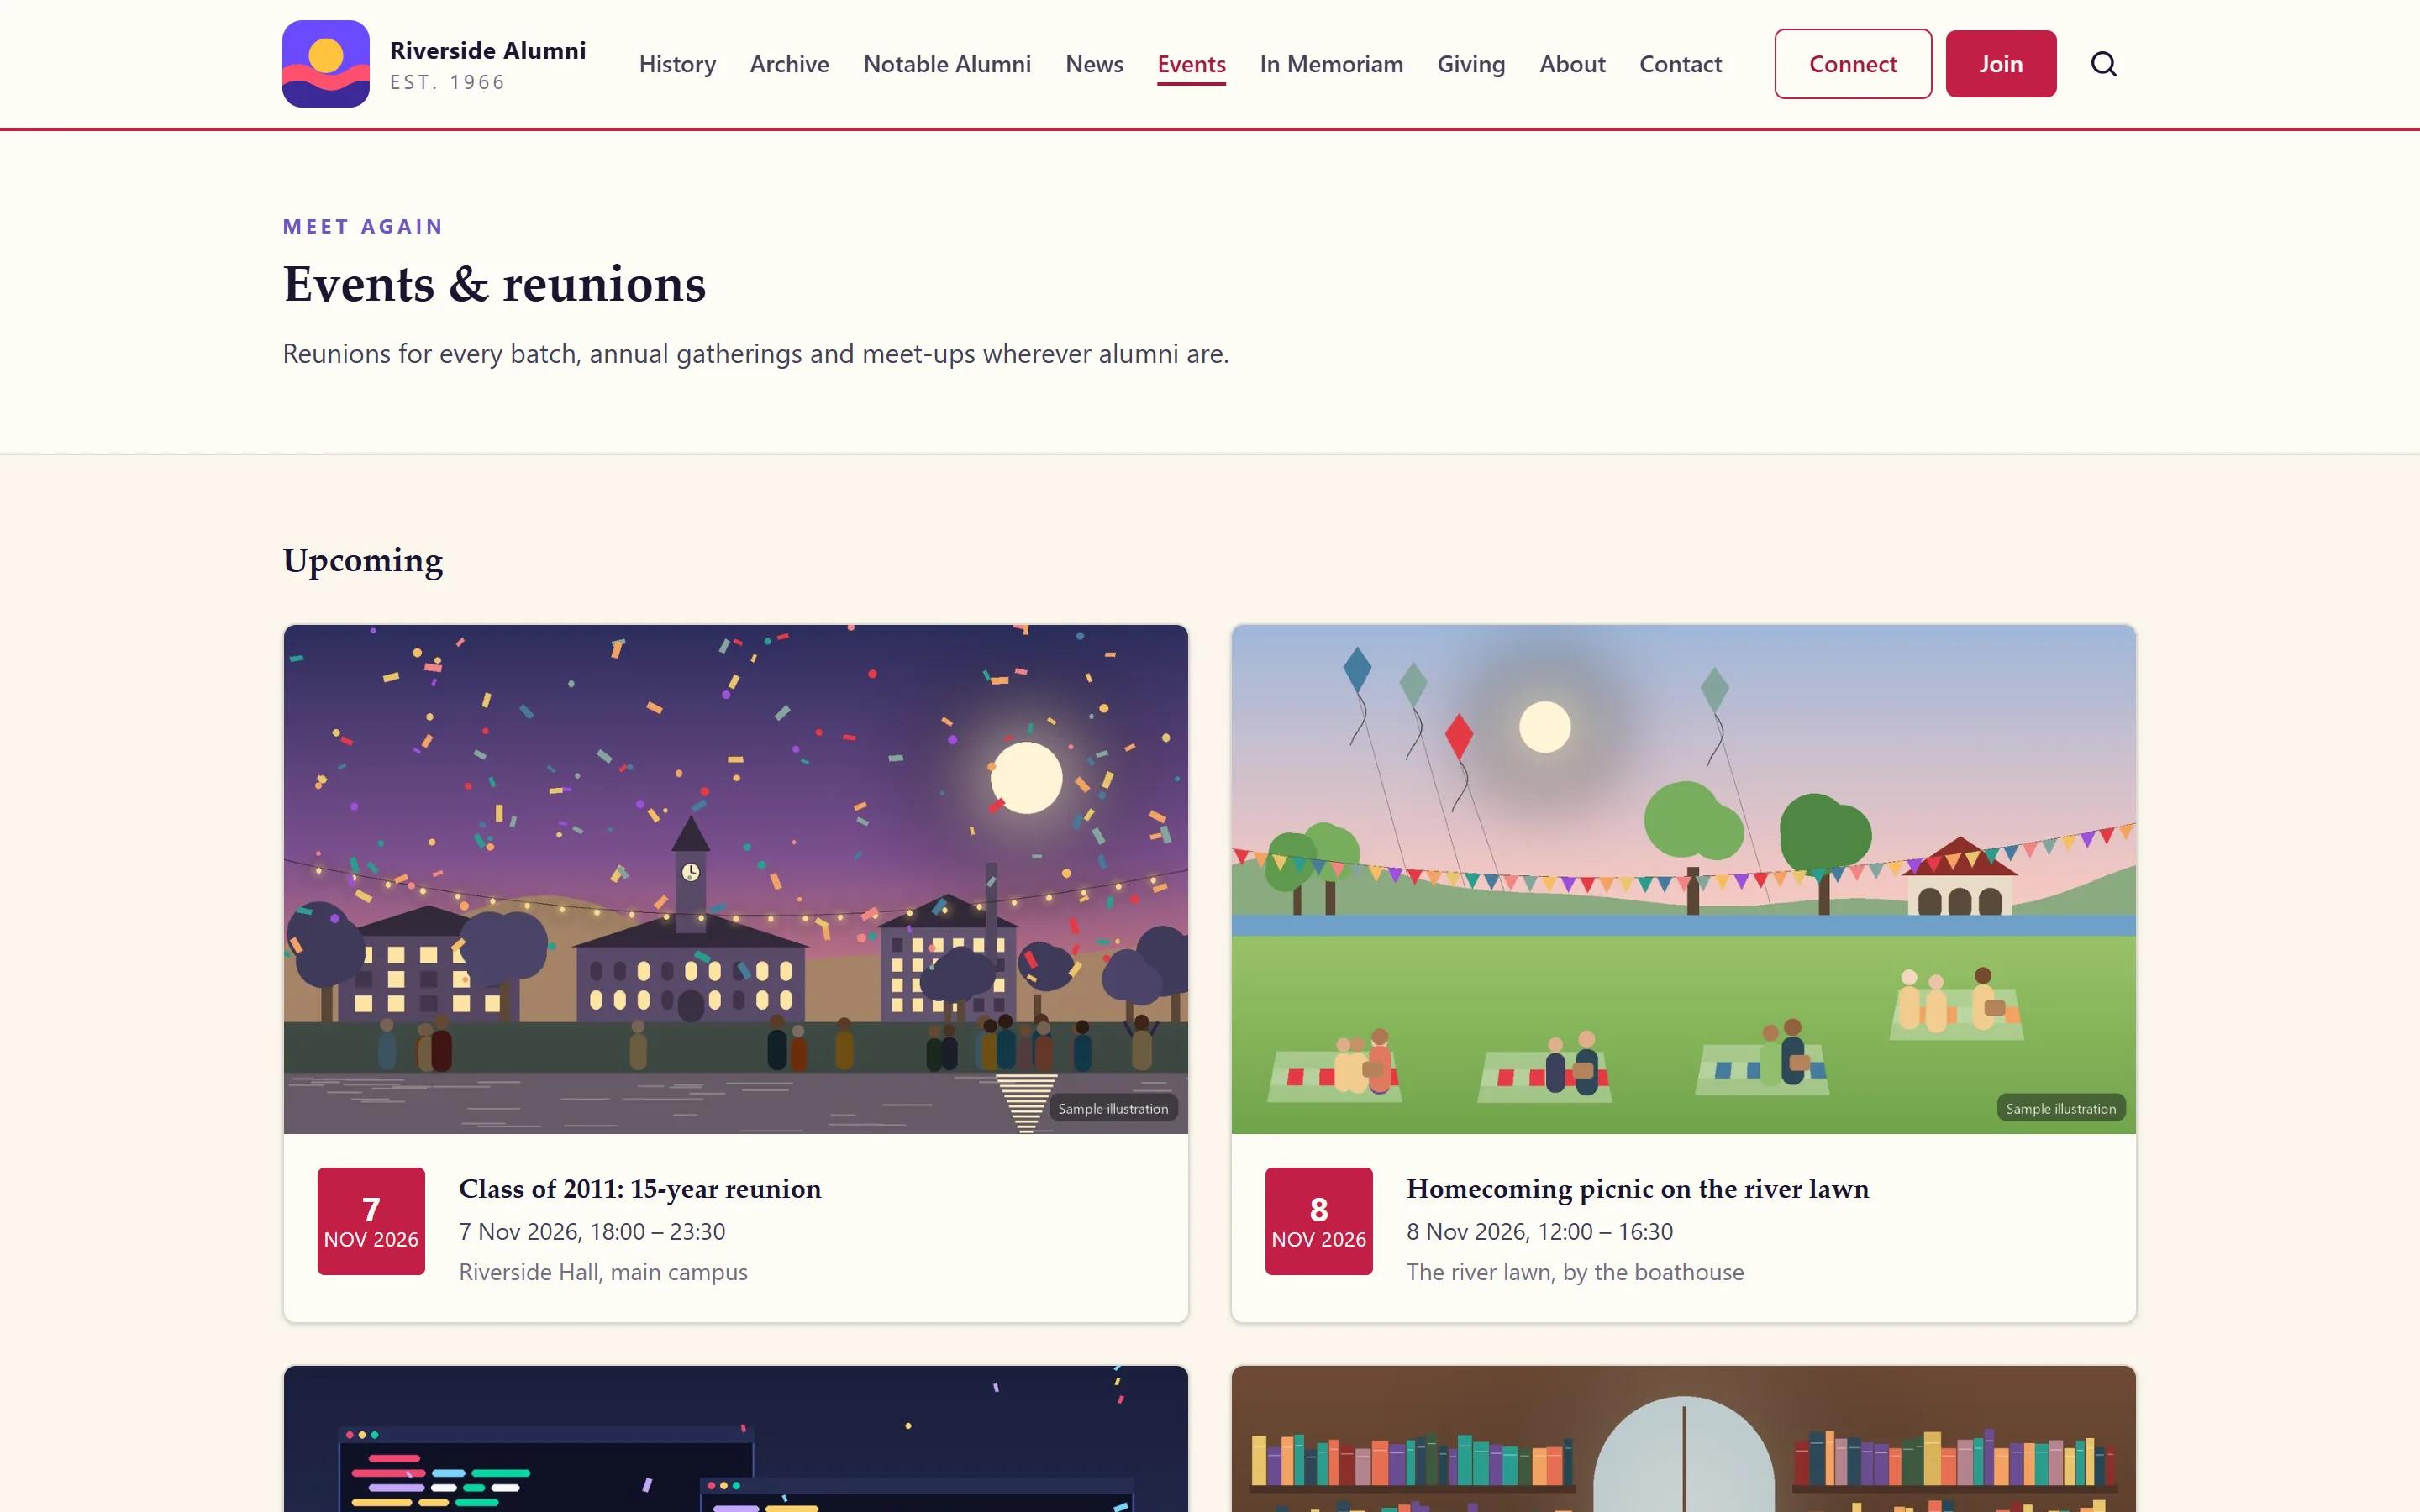This screenshot has width=2420, height=1512.
Task: Click the Riverside Alumni logo icon
Action: [x=325, y=64]
